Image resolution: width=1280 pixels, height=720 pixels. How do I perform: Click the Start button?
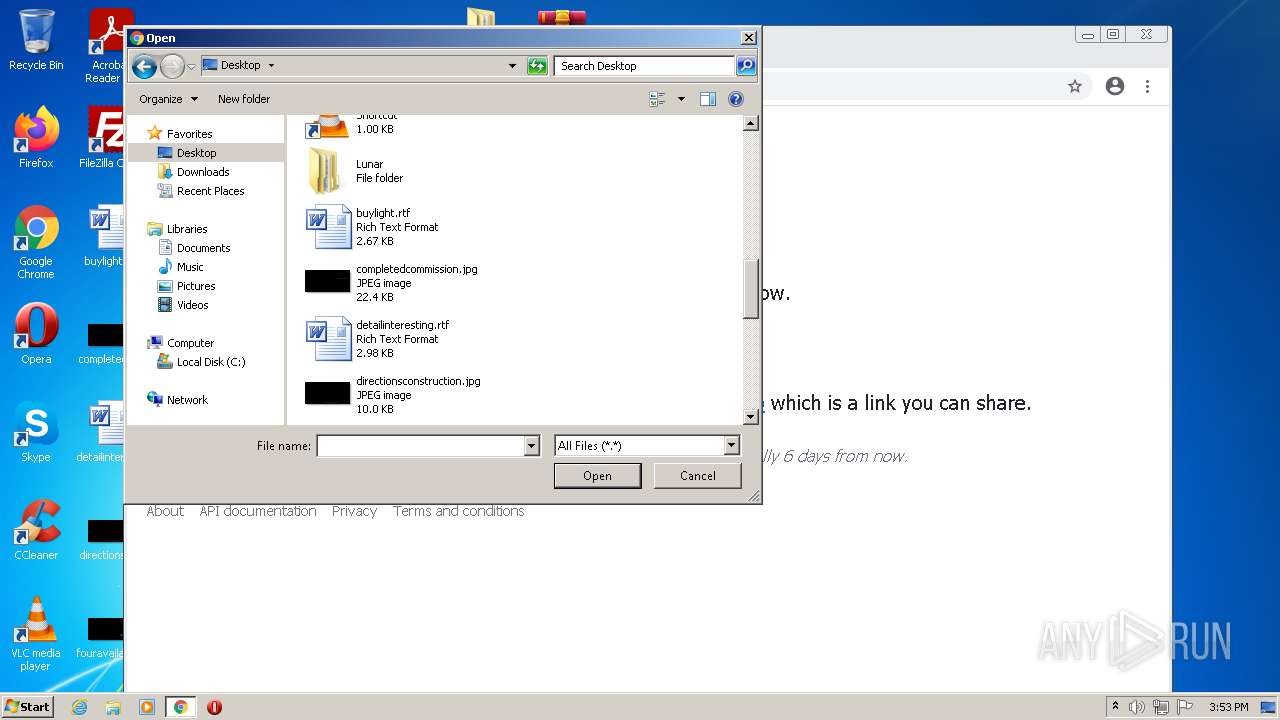click(x=27, y=707)
